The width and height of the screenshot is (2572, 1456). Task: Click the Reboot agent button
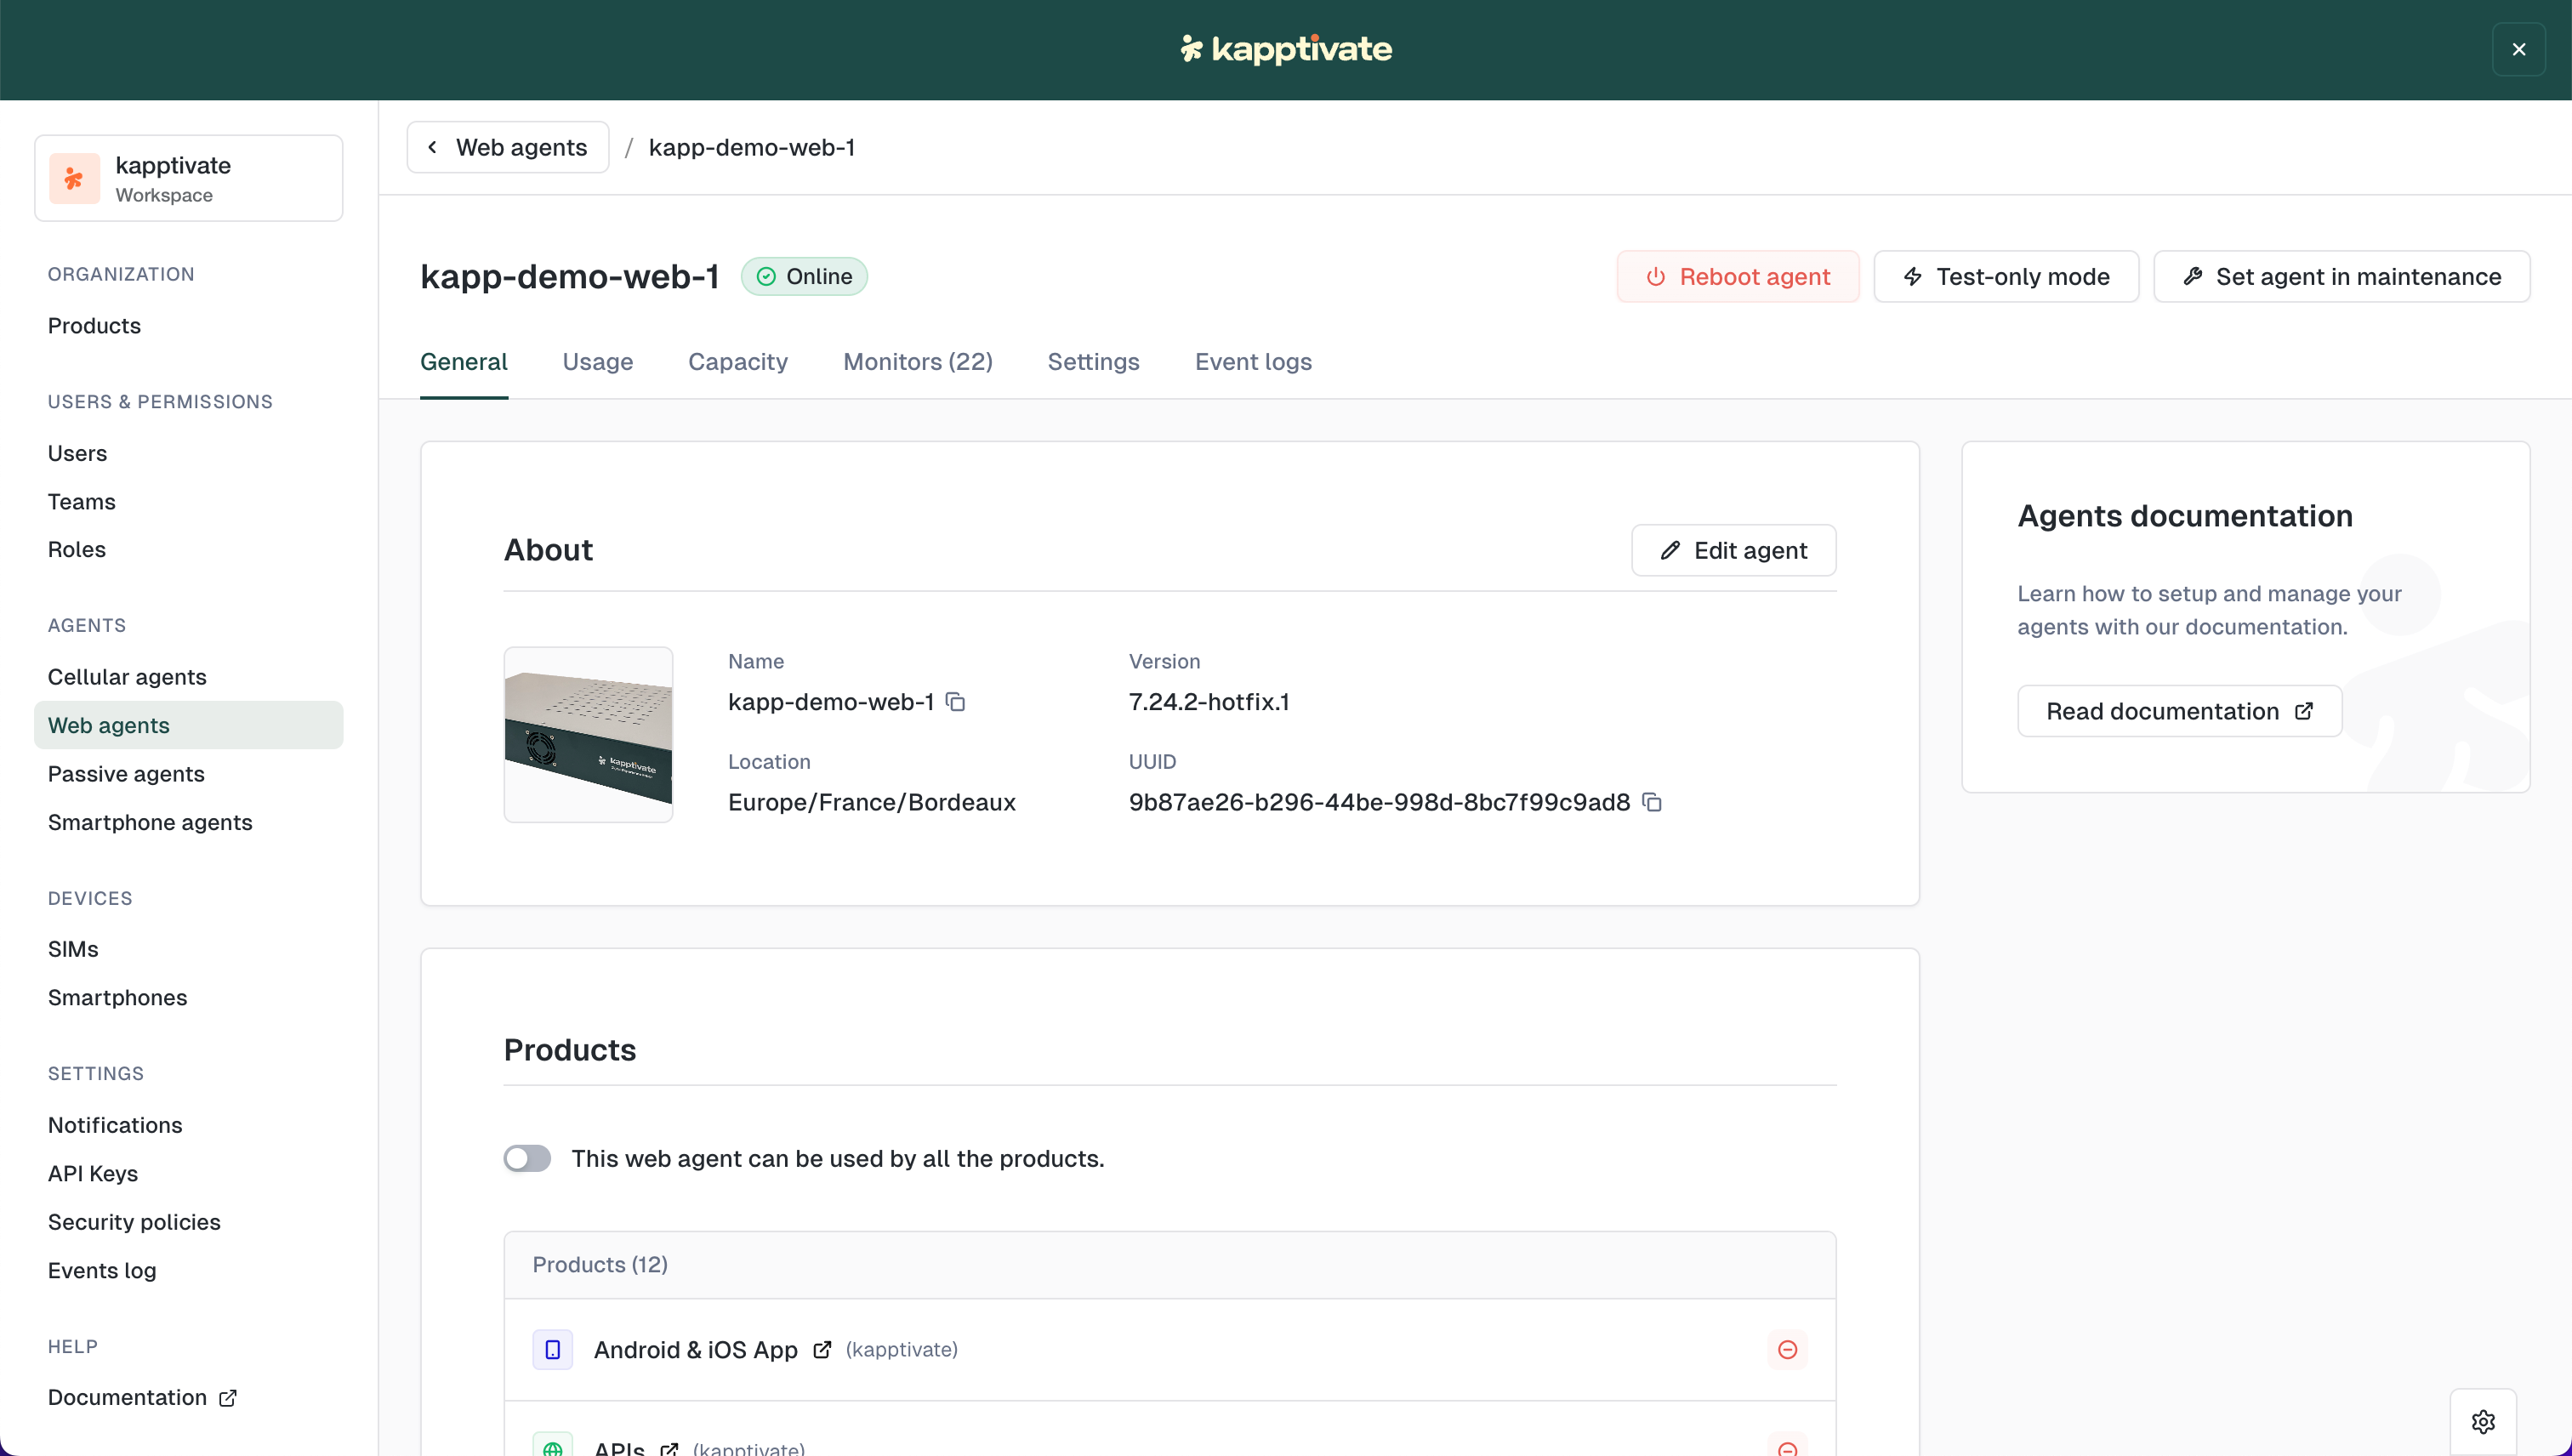(x=1737, y=276)
